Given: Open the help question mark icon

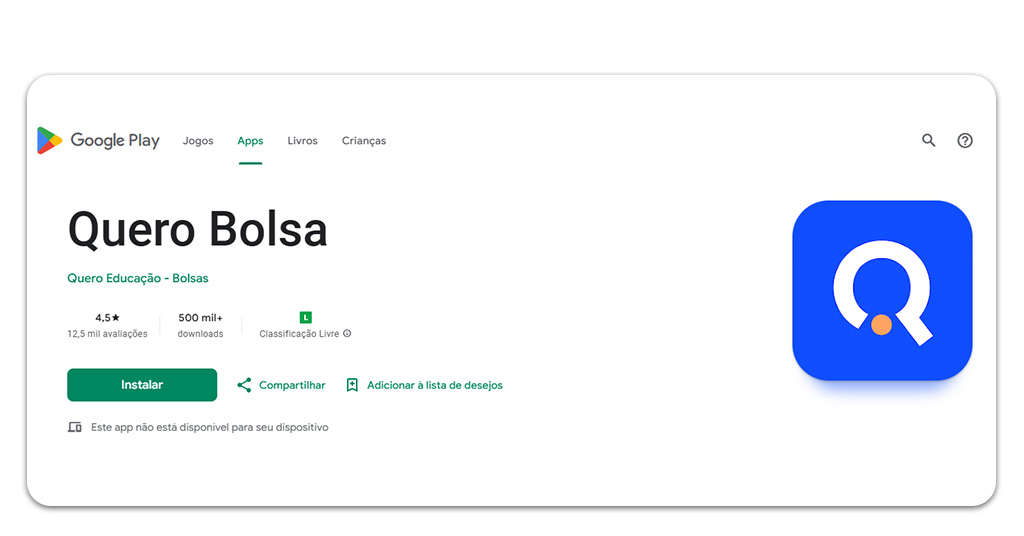Looking at the screenshot, I should tap(965, 141).
